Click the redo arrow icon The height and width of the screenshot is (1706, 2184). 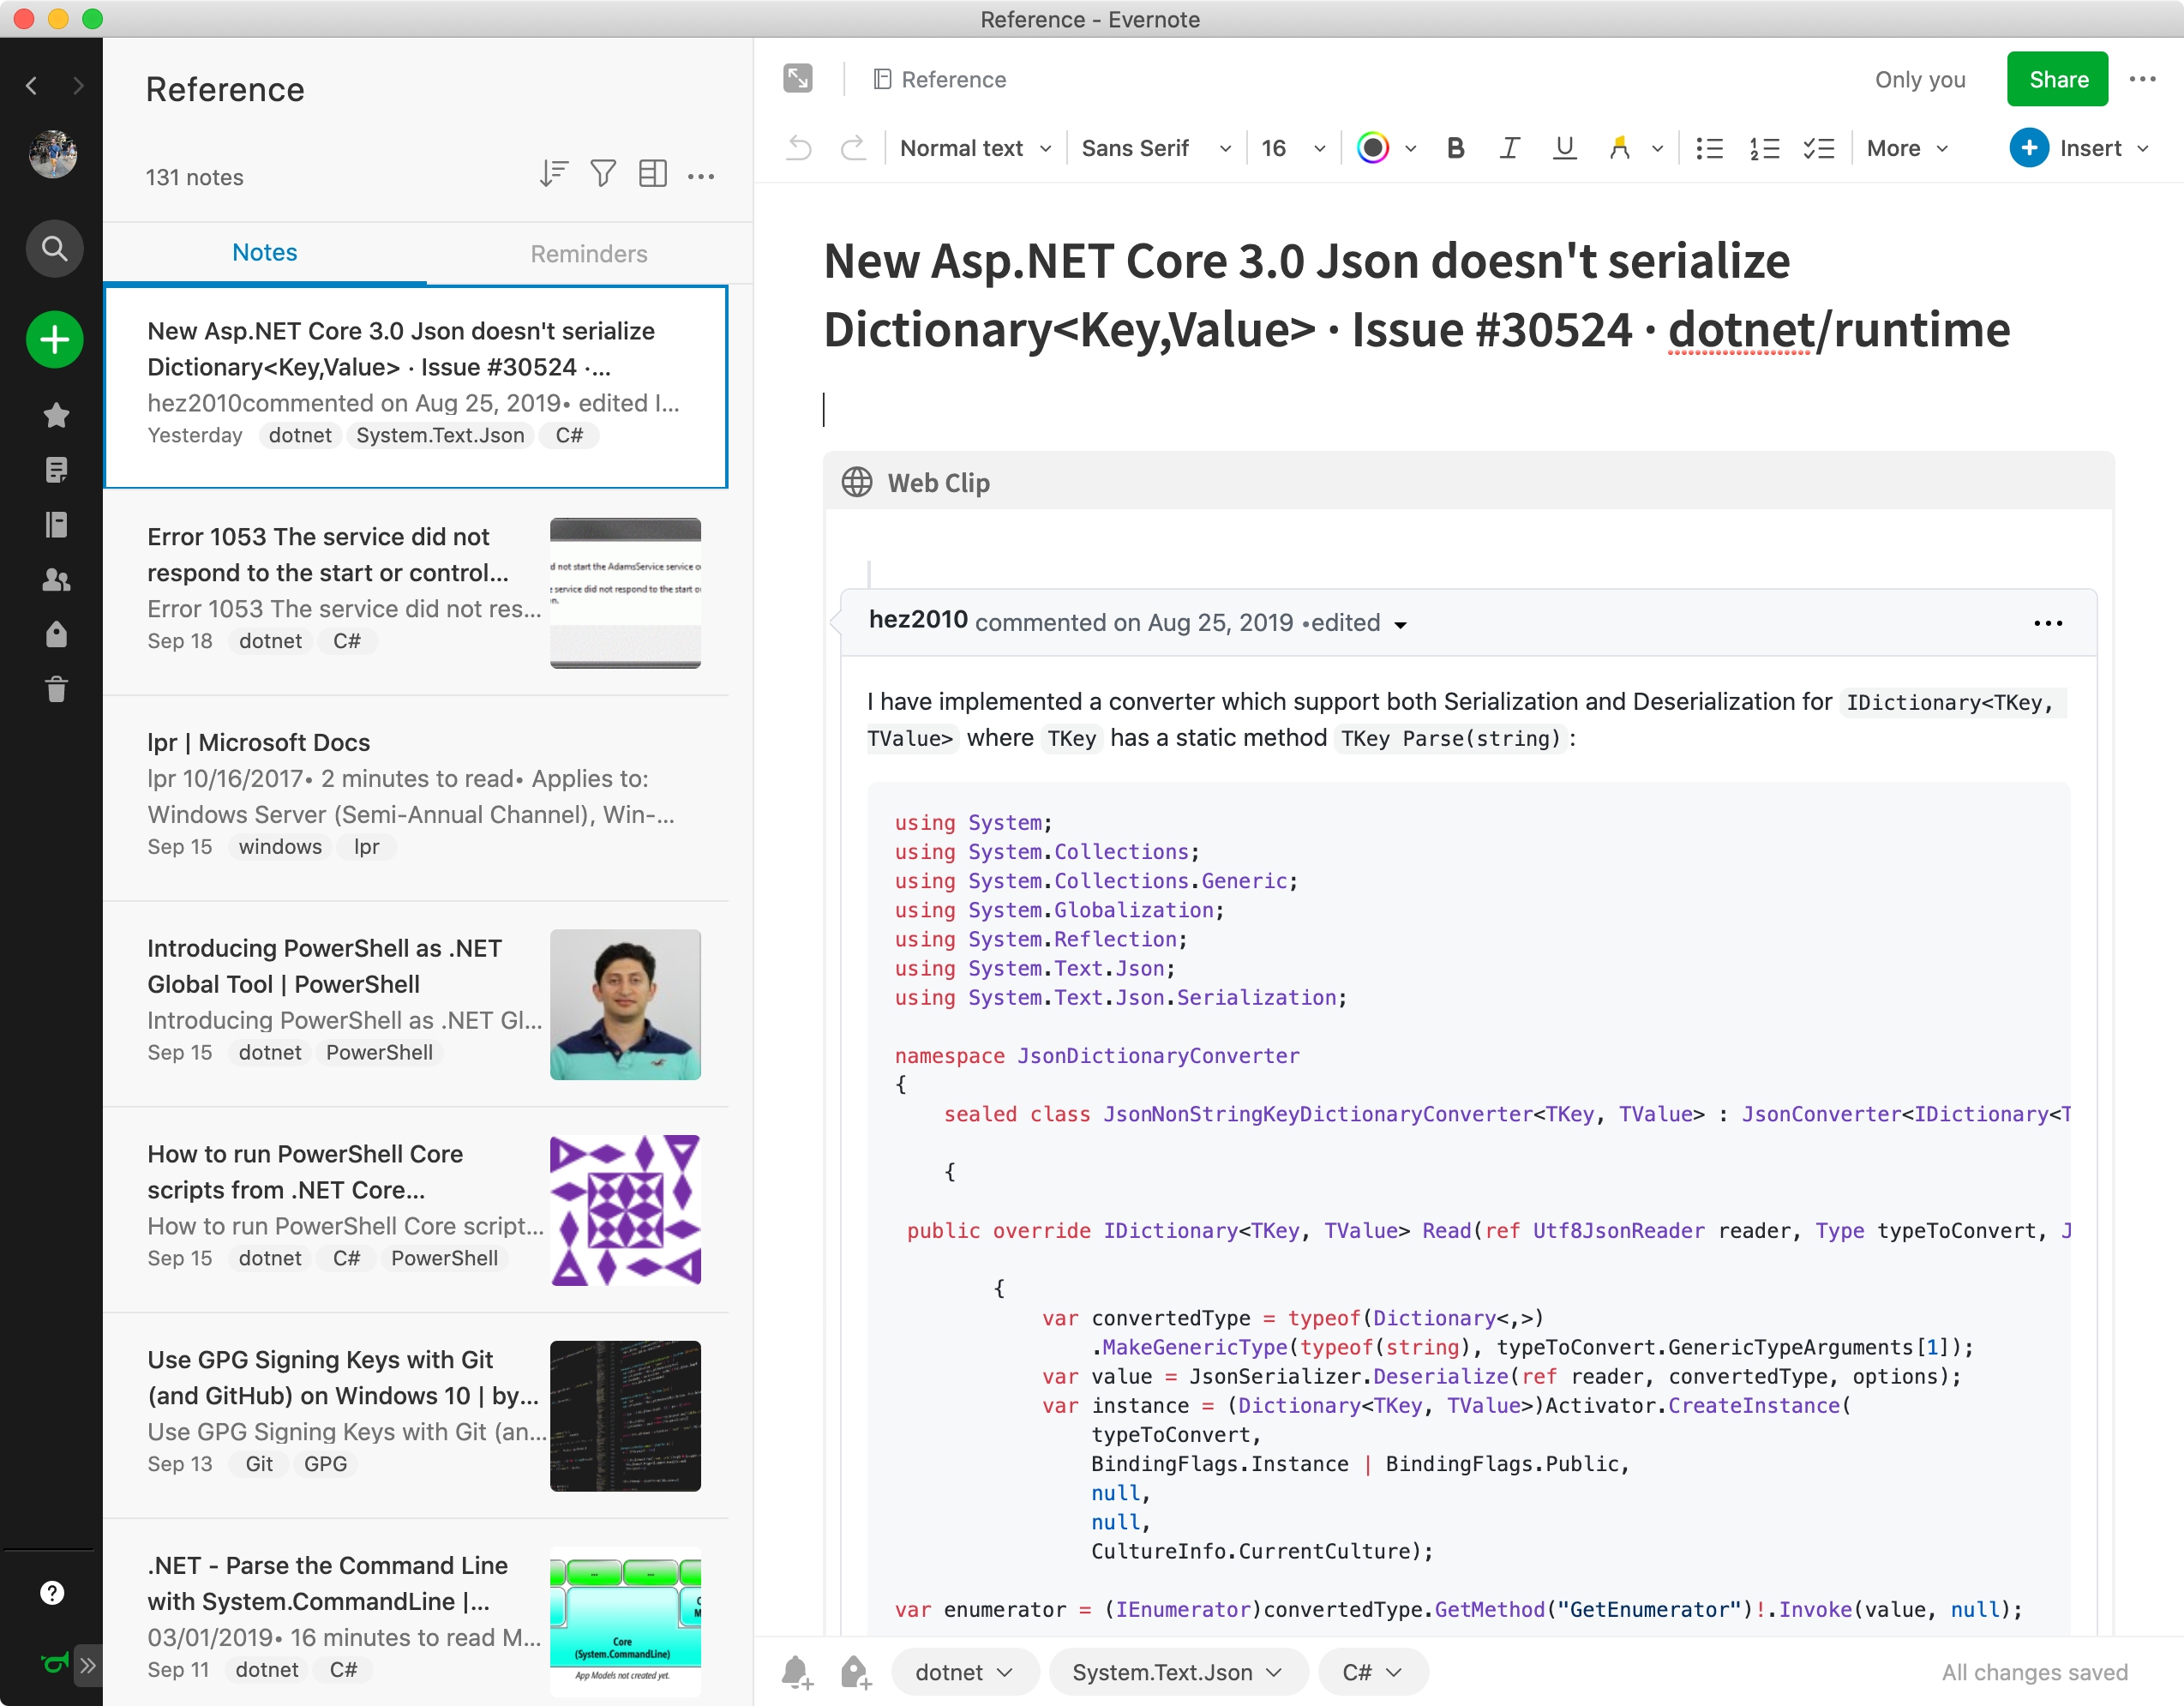coord(851,149)
